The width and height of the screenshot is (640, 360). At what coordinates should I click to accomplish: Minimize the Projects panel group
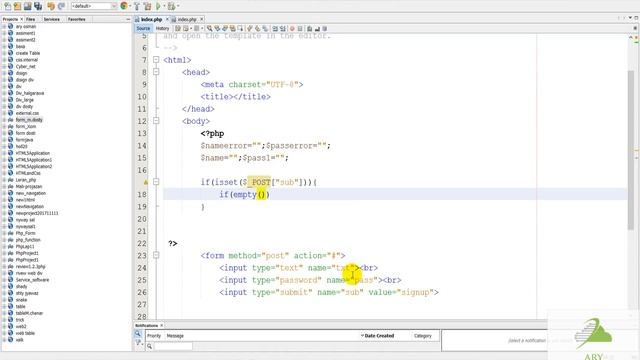tap(128, 19)
